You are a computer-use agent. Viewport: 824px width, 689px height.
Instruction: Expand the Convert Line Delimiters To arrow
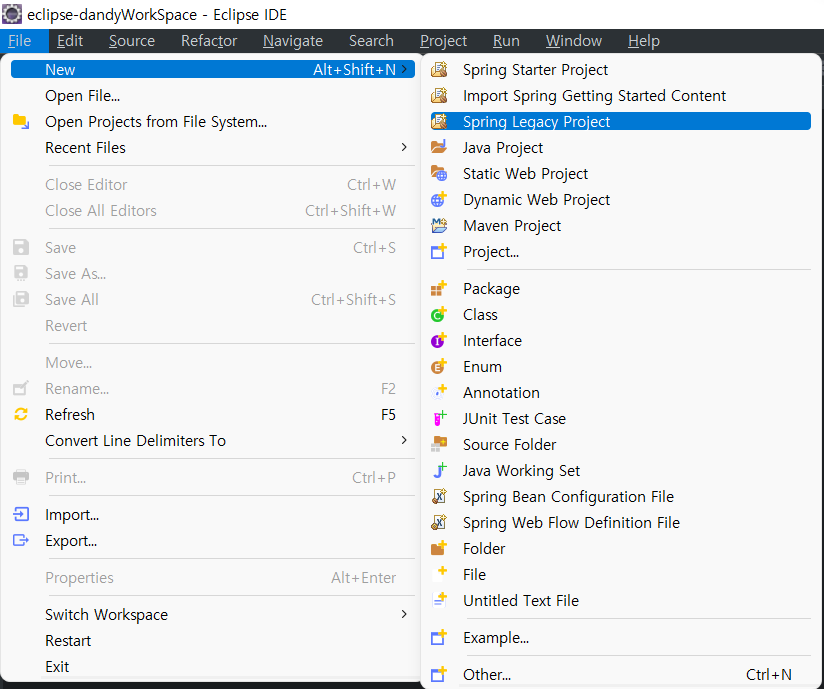click(x=404, y=440)
